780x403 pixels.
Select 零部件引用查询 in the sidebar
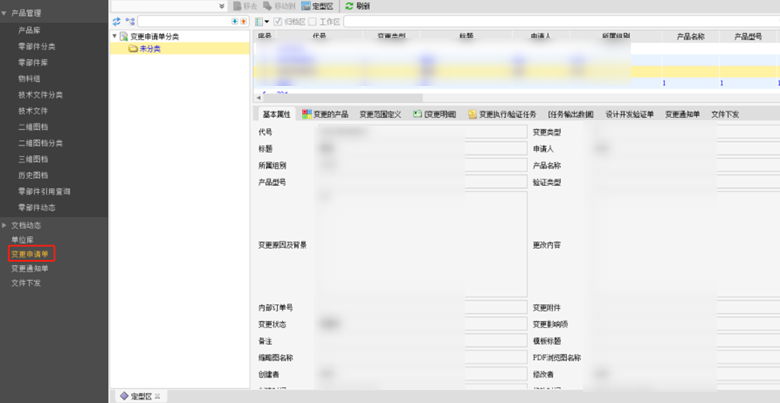(44, 192)
